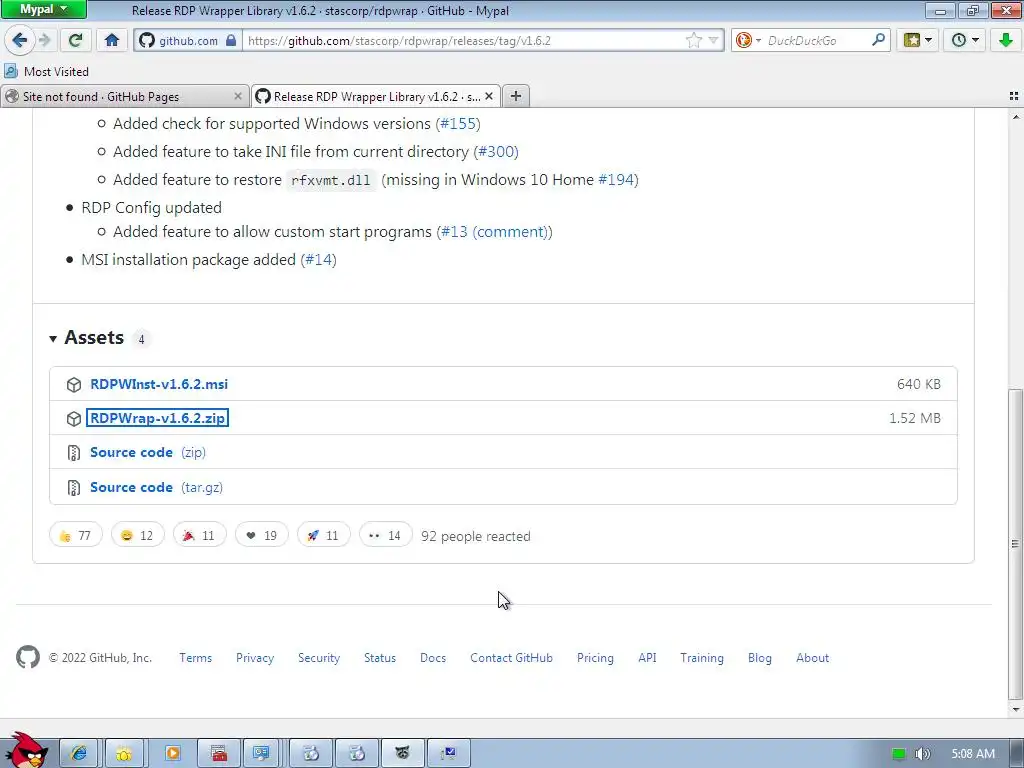Open the API footer link
Viewport: 1024px width, 768px height.
pos(647,658)
